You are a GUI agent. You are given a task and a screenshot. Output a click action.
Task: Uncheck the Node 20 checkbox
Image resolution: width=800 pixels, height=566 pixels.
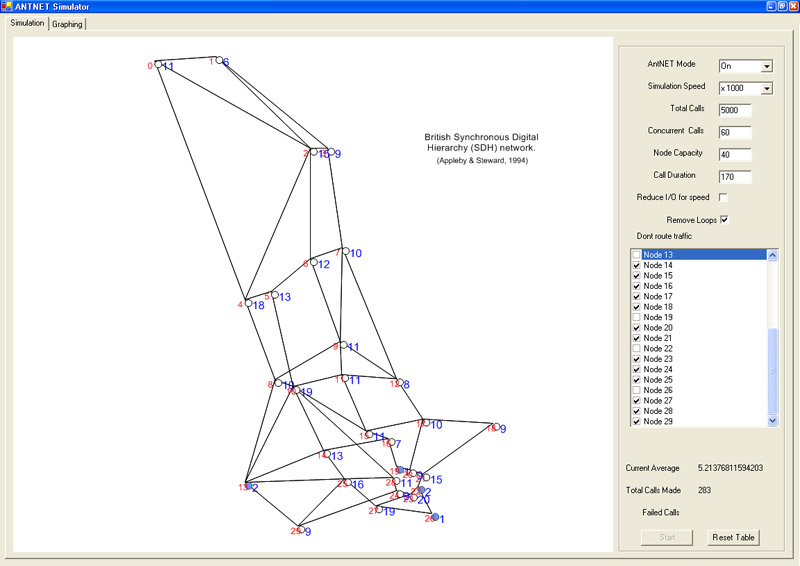point(636,328)
